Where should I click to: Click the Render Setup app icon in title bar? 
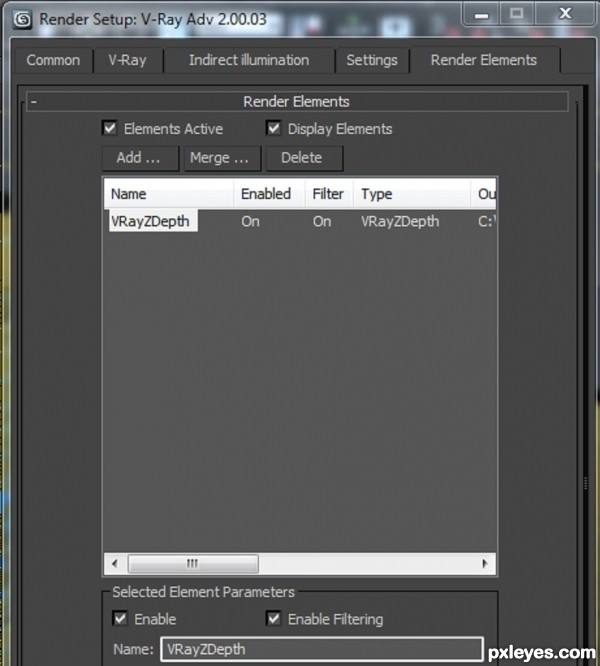tap(22, 20)
